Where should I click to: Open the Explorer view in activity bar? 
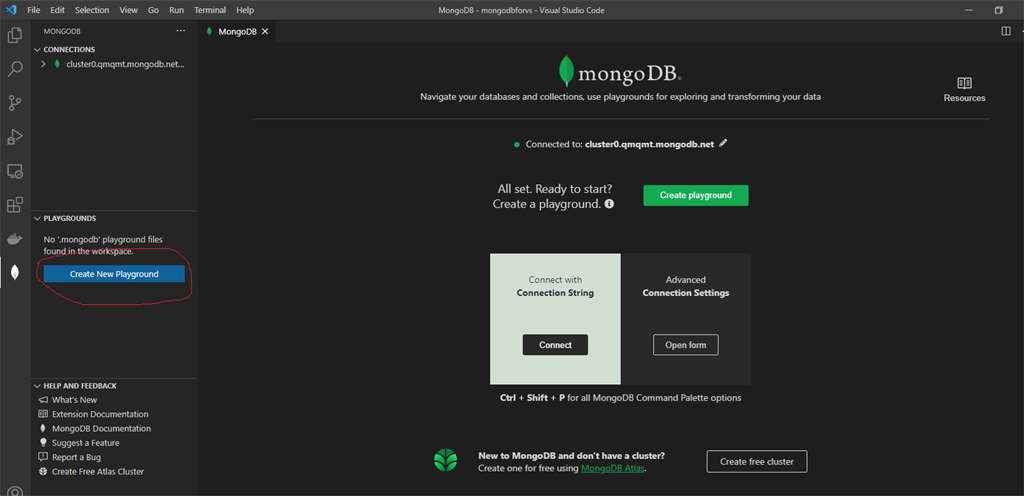pyautogui.click(x=14, y=35)
